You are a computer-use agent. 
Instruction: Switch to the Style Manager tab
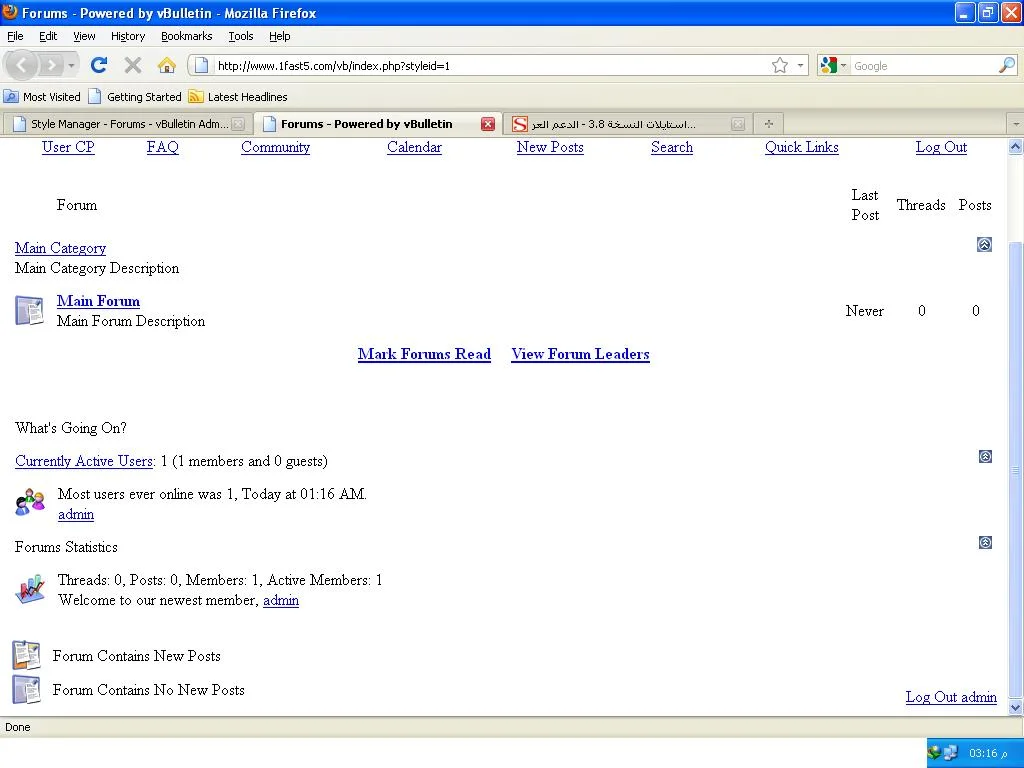tap(128, 124)
